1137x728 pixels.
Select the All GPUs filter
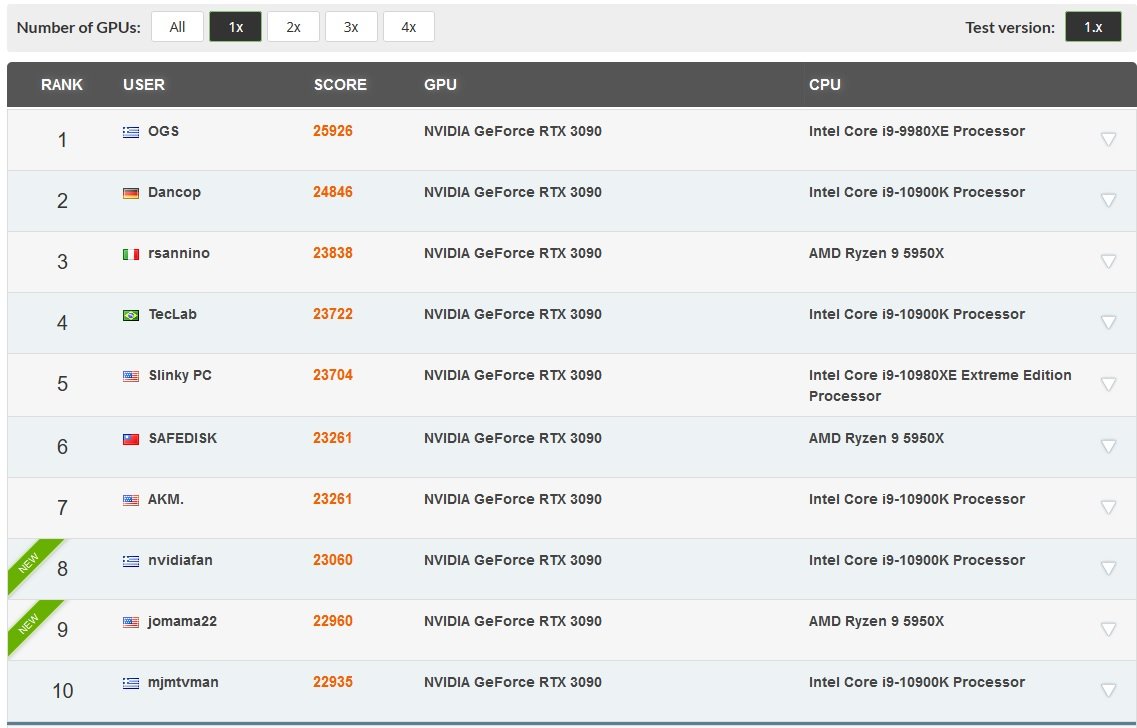[x=177, y=27]
